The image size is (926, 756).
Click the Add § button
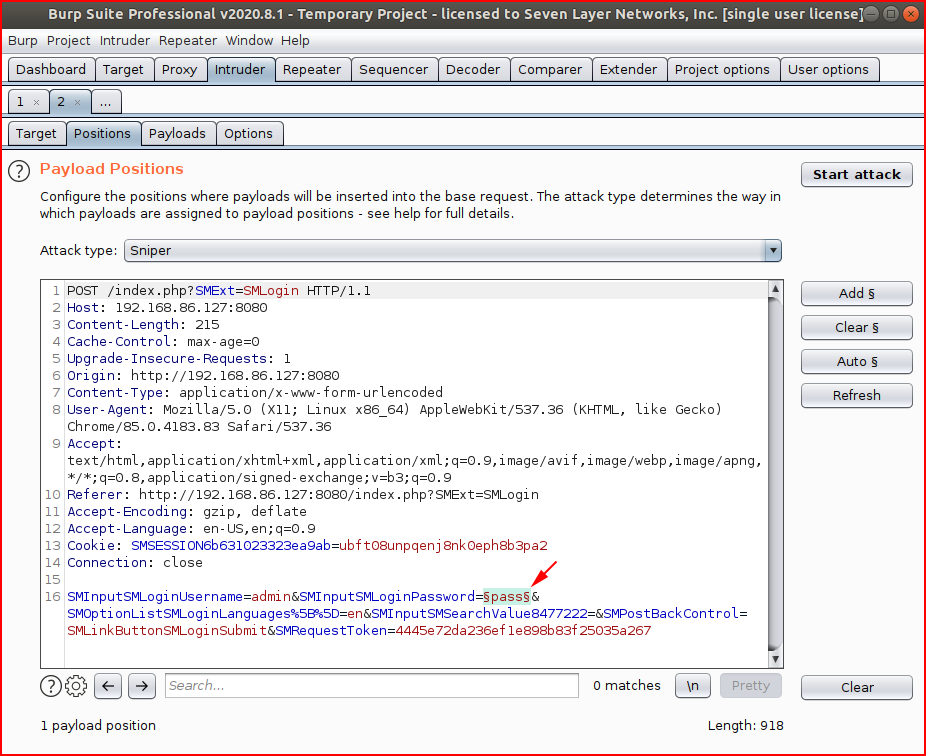(x=857, y=294)
